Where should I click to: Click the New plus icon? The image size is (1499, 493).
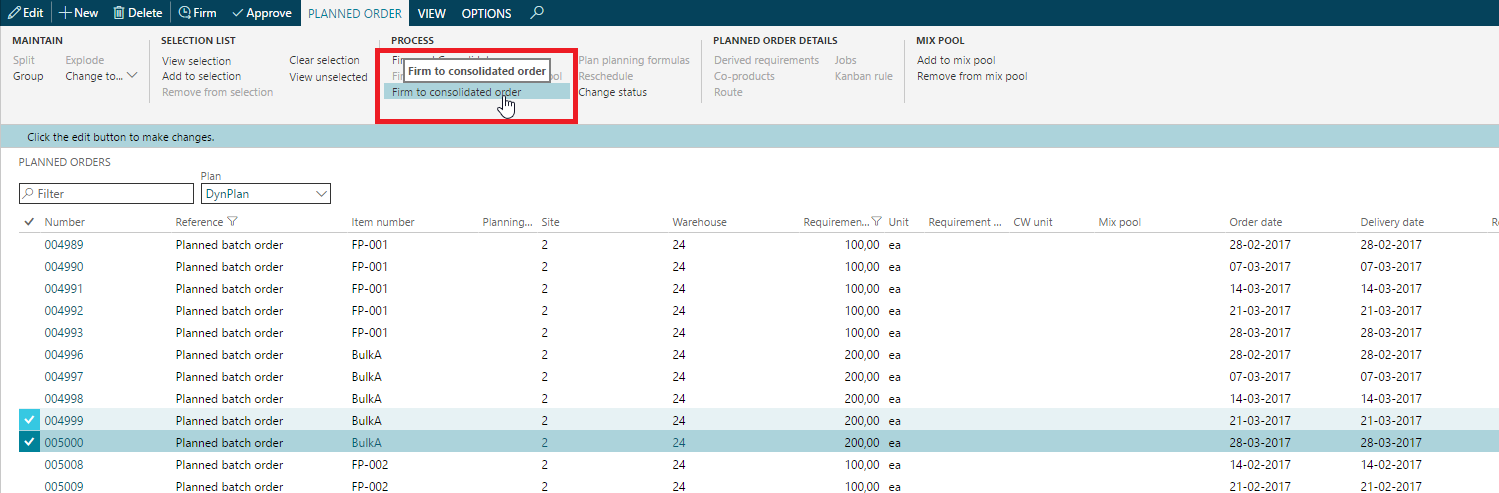point(65,13)
